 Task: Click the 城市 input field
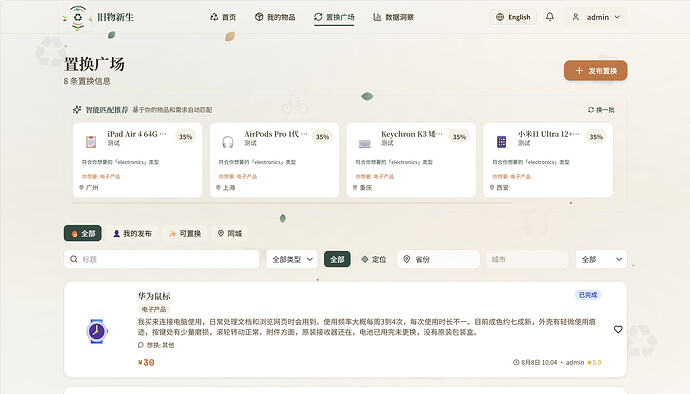tap(526, 259)
